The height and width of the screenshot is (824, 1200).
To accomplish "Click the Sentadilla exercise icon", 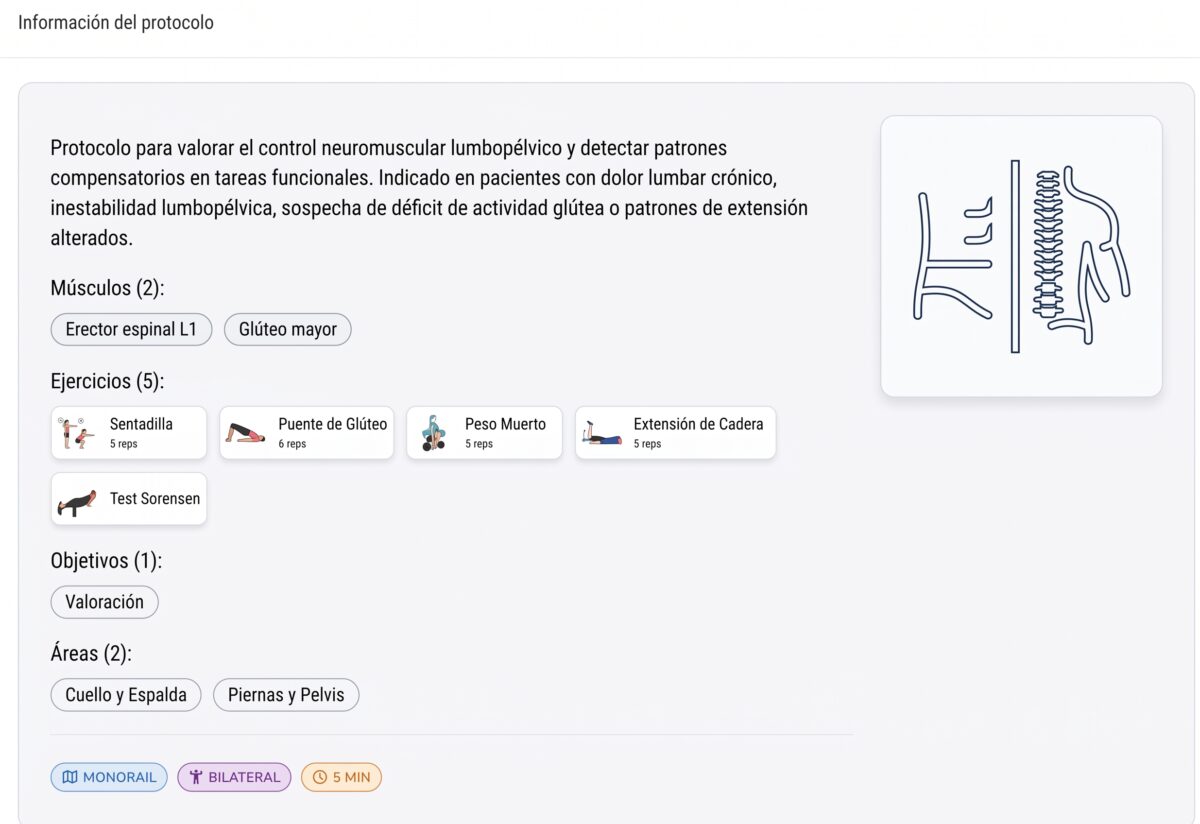I will coord(76,433).
